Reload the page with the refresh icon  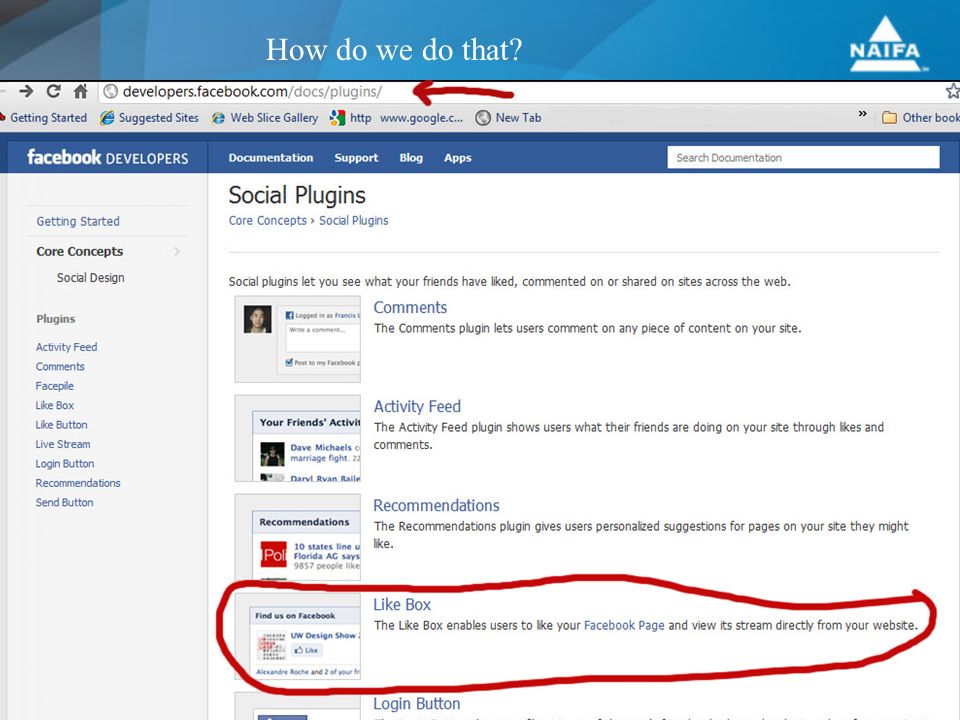pos(53,92)
